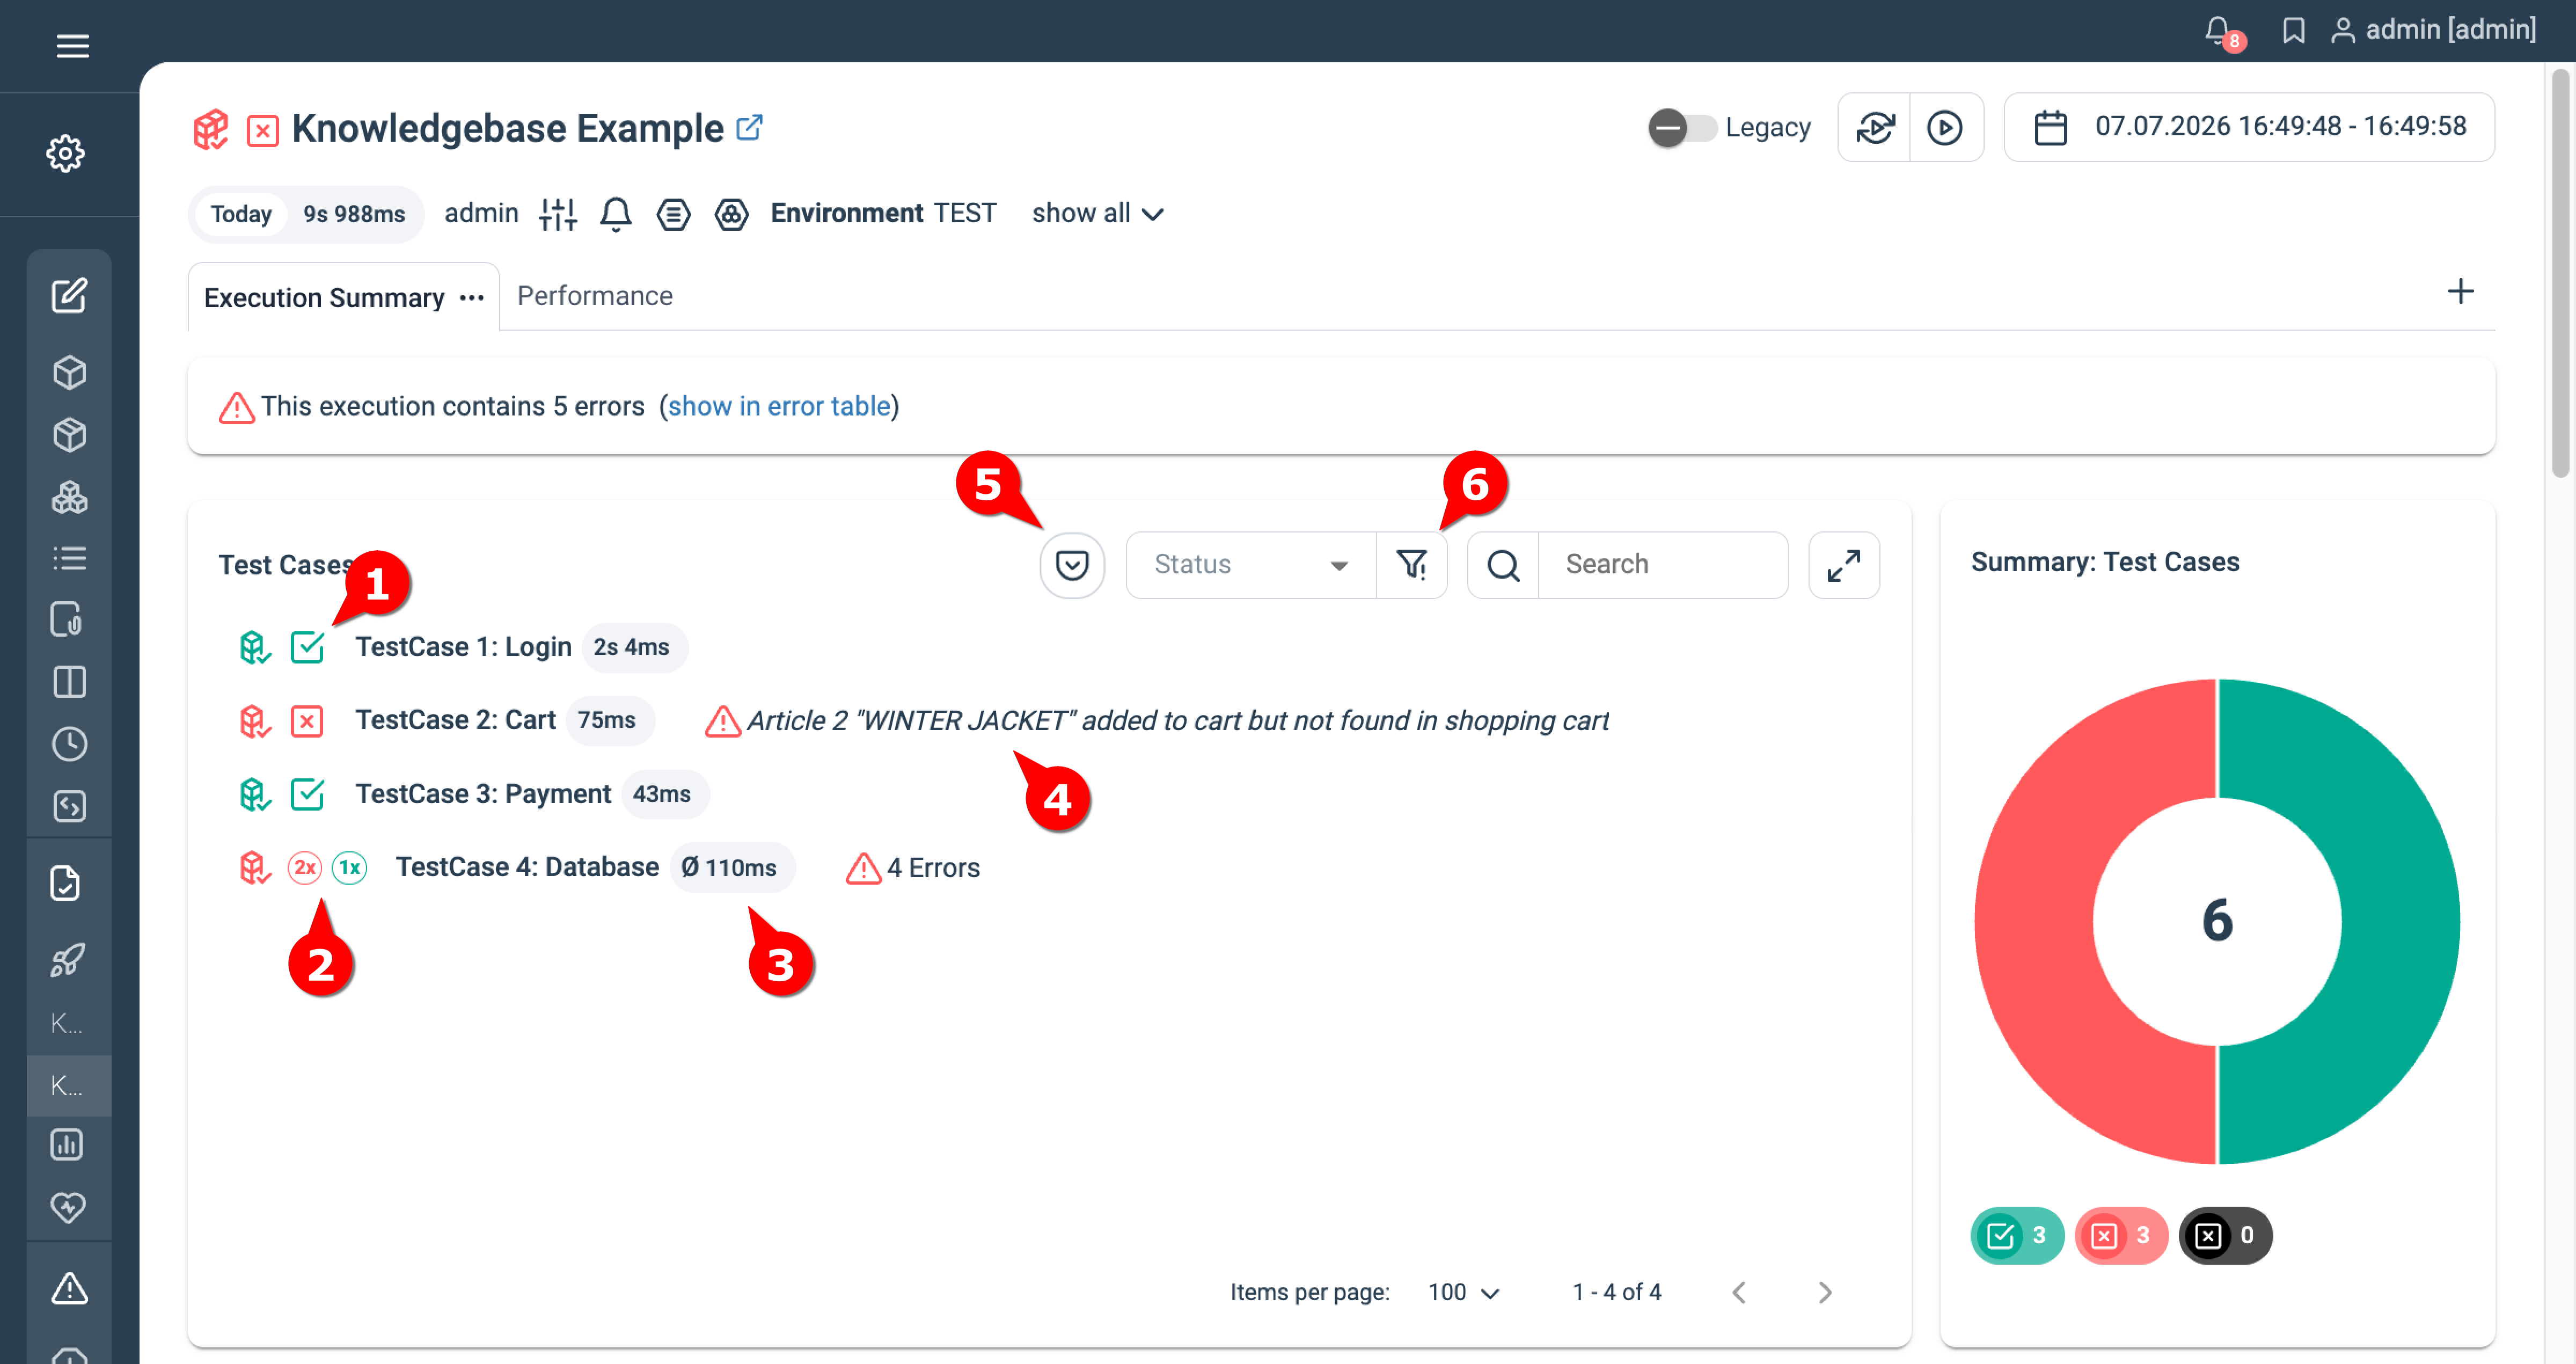
Task: Click the WINTER JACKET error message
Action: coord(1178,721)
